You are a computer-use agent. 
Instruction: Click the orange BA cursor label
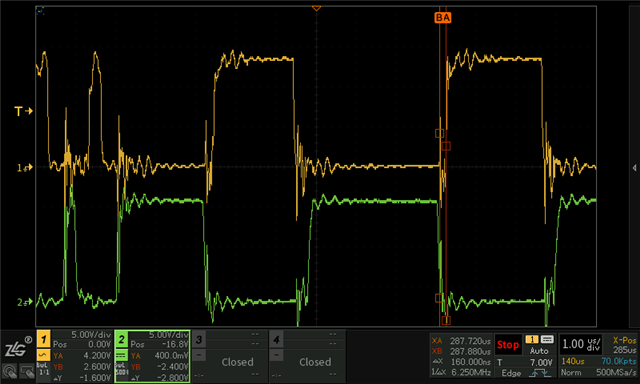[443, 18]
